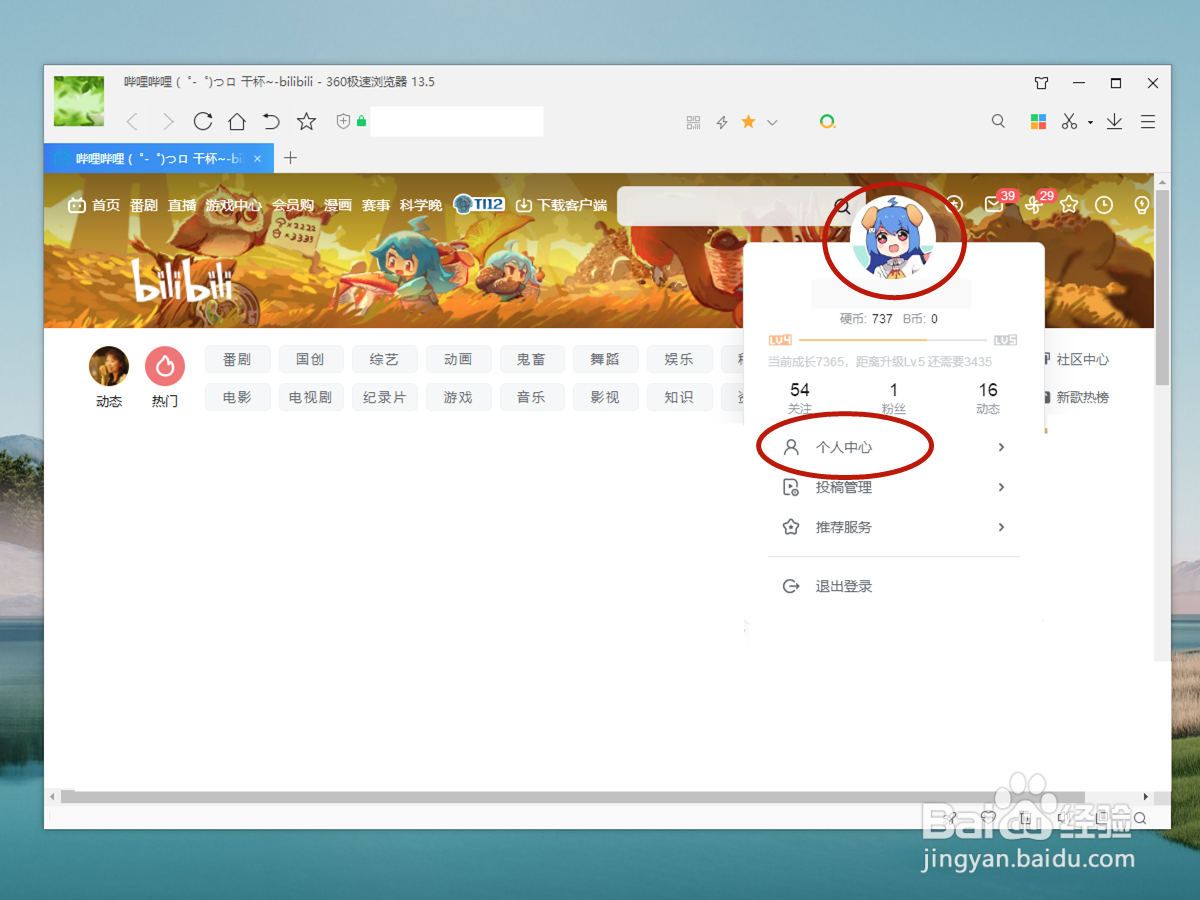This screenshot has width=1200, height=900.
Task: Expand the screenshot tool dropdown arrow
Action: pyautogui.click(x=1091, y=123)
